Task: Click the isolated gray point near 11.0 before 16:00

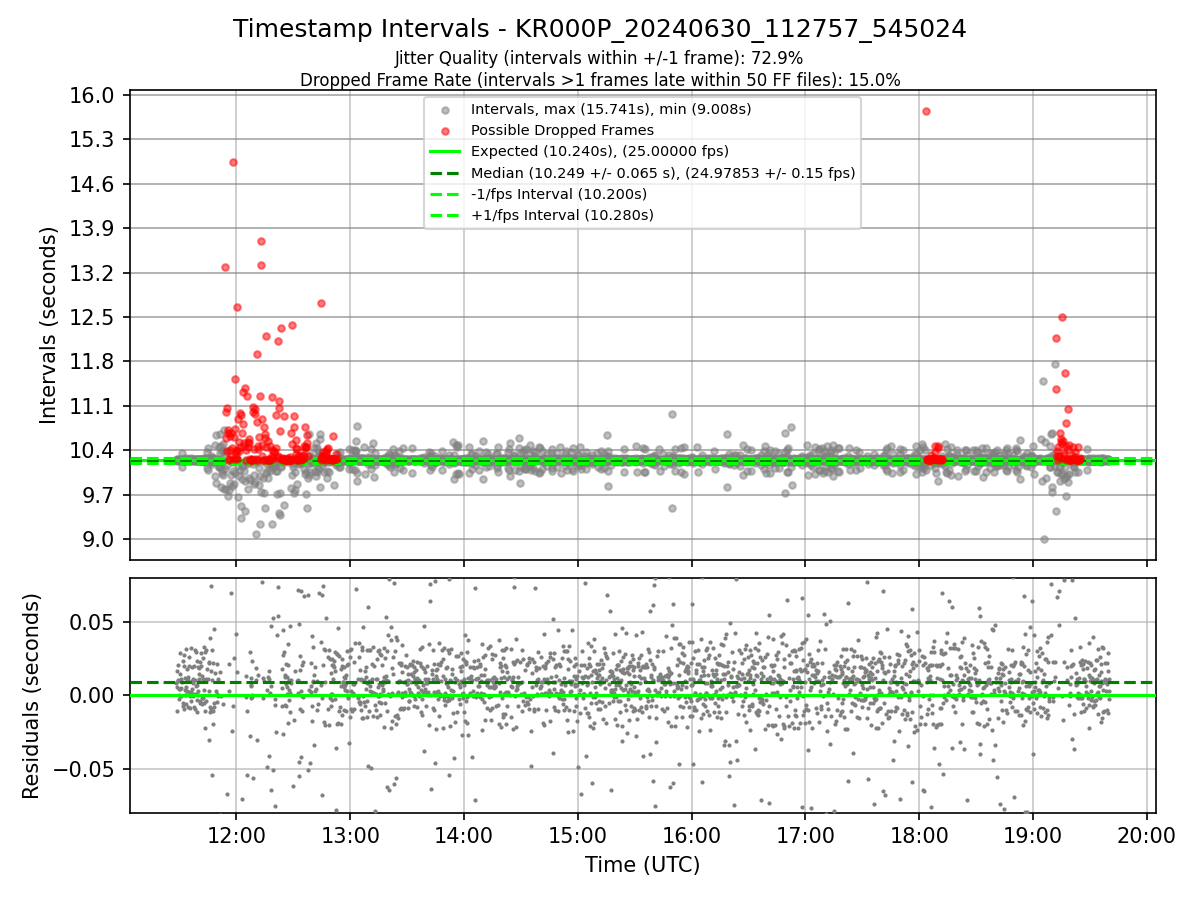Action: pos(672,414)
